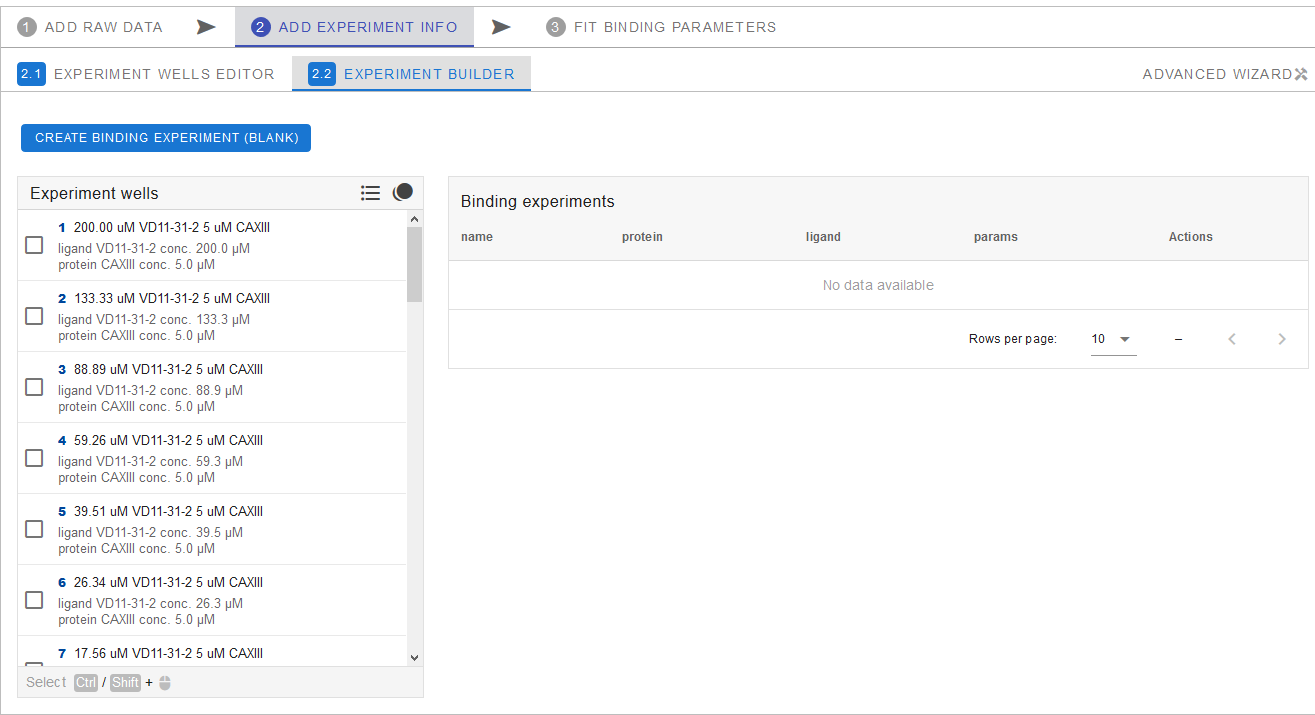Click the step 3 number badge
The image size is (1315, 715).
tap(556, 27)
